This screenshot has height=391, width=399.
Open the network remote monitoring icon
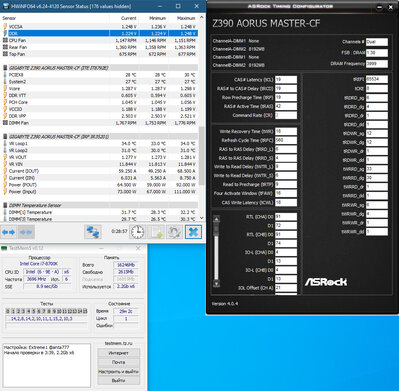[93, 232]
